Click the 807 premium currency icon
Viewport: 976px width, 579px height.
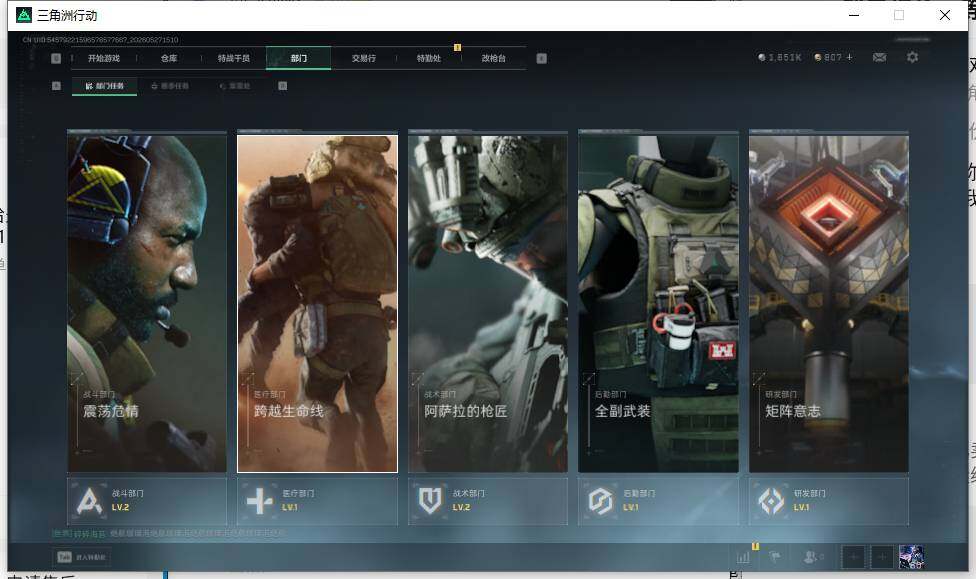click(818, 57)
